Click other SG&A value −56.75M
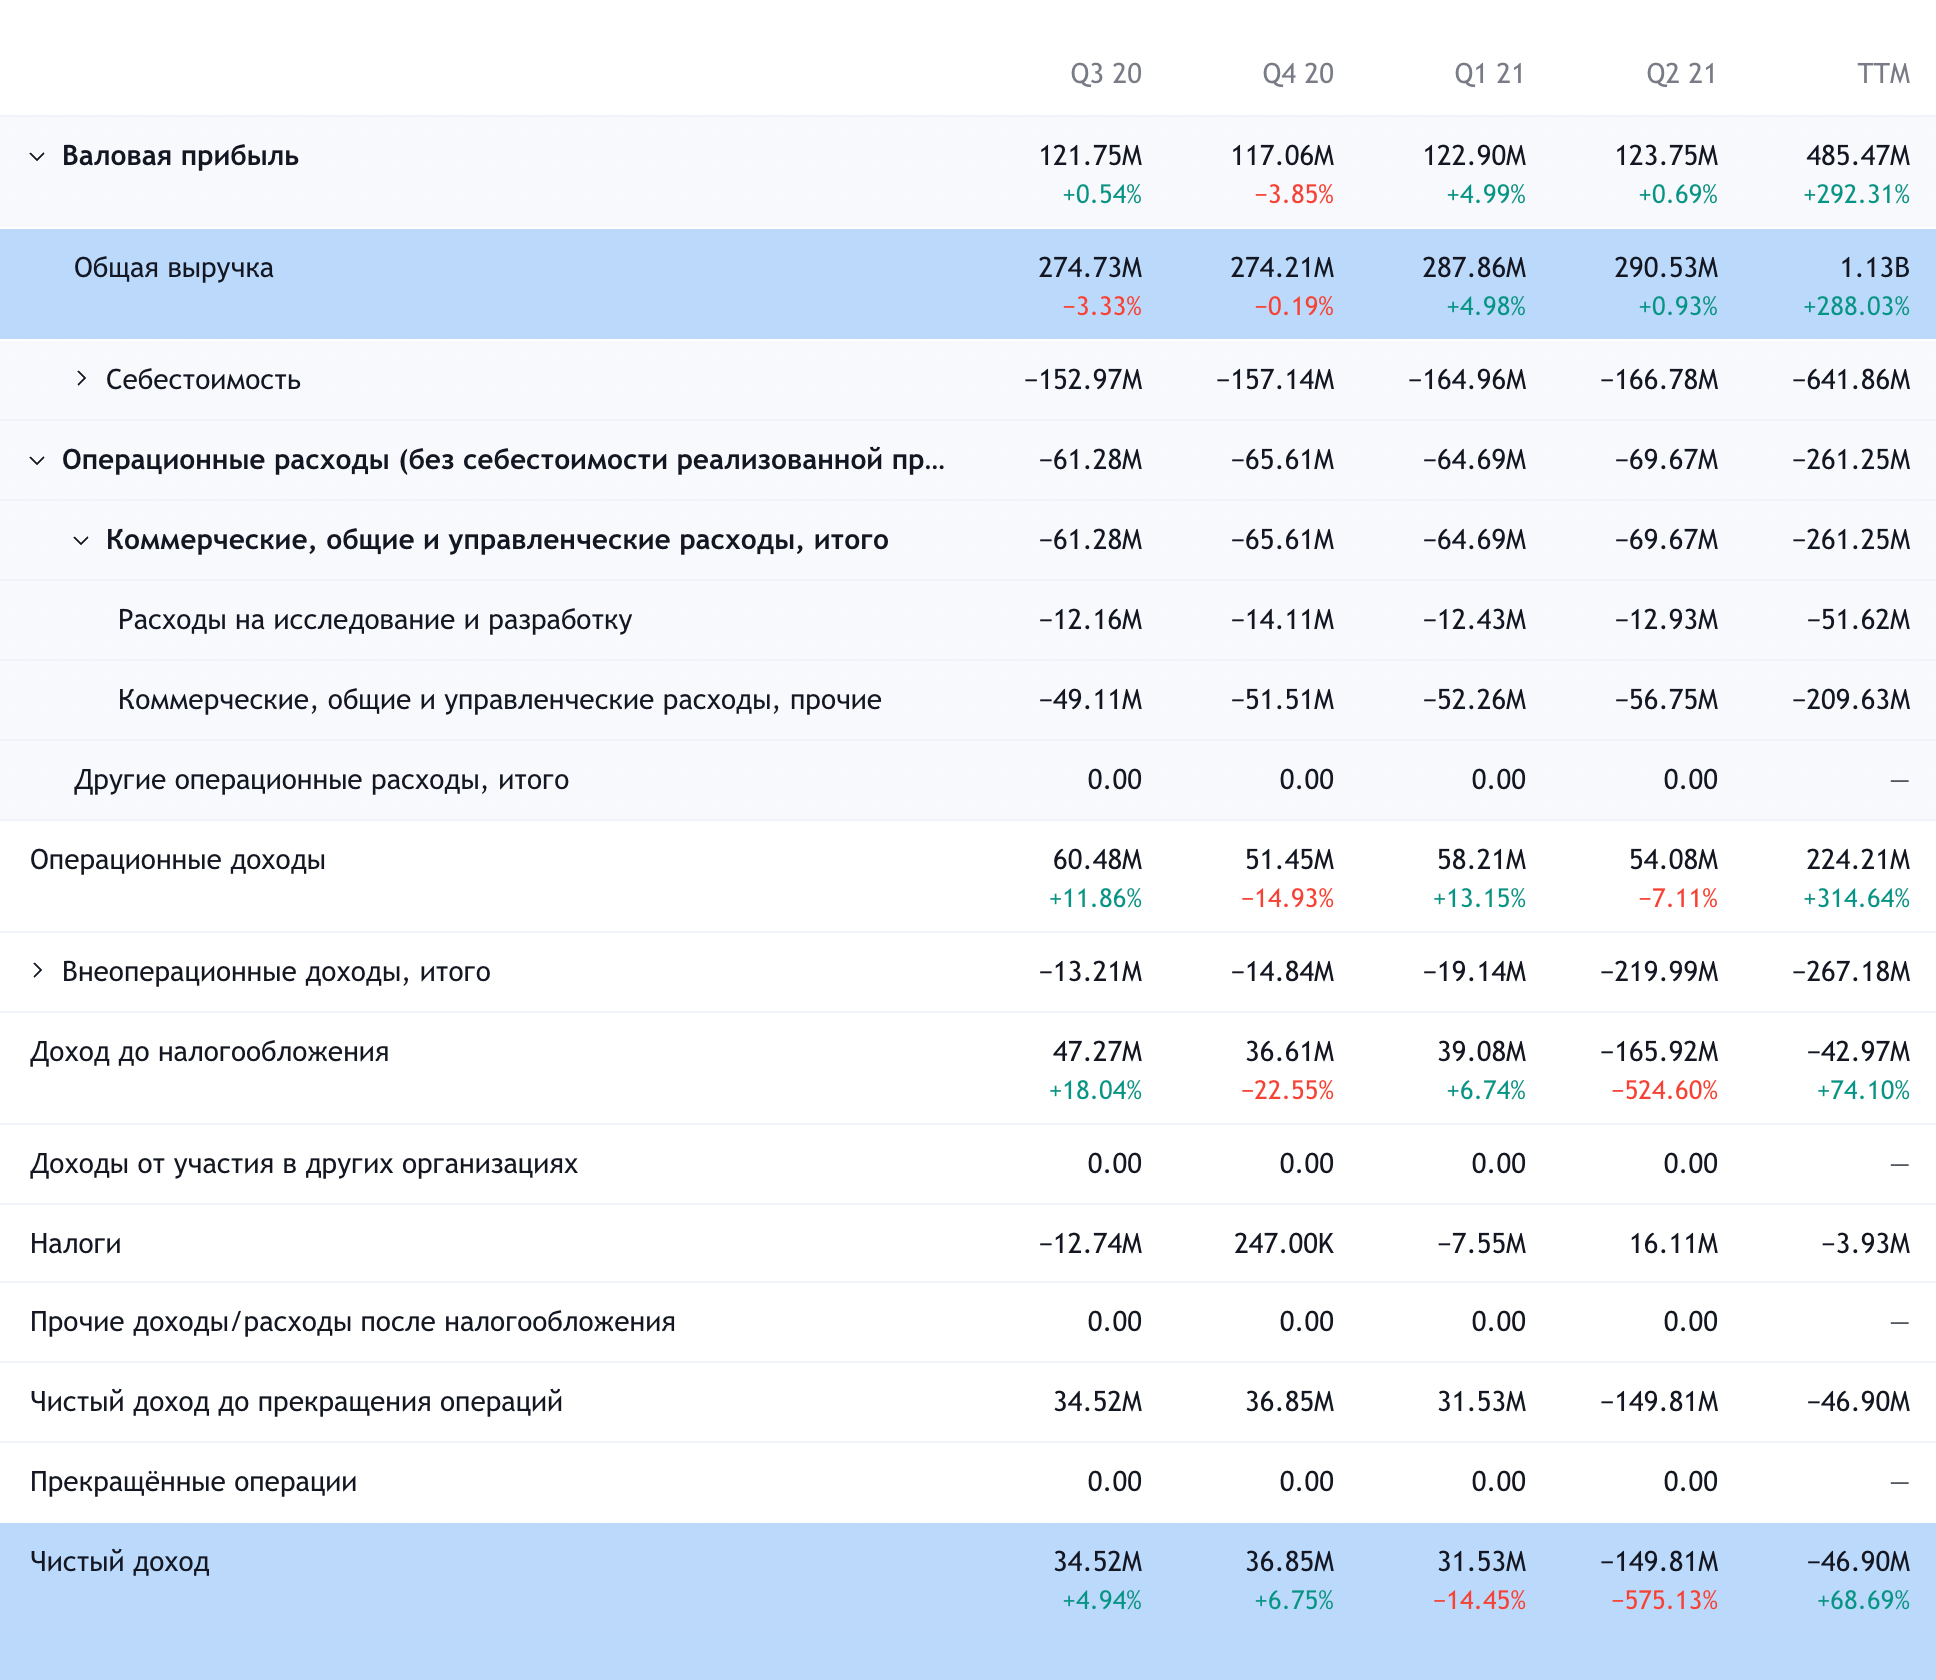The width and height of the screenshot is (1936, 1680). click(x=1666, y=700)
